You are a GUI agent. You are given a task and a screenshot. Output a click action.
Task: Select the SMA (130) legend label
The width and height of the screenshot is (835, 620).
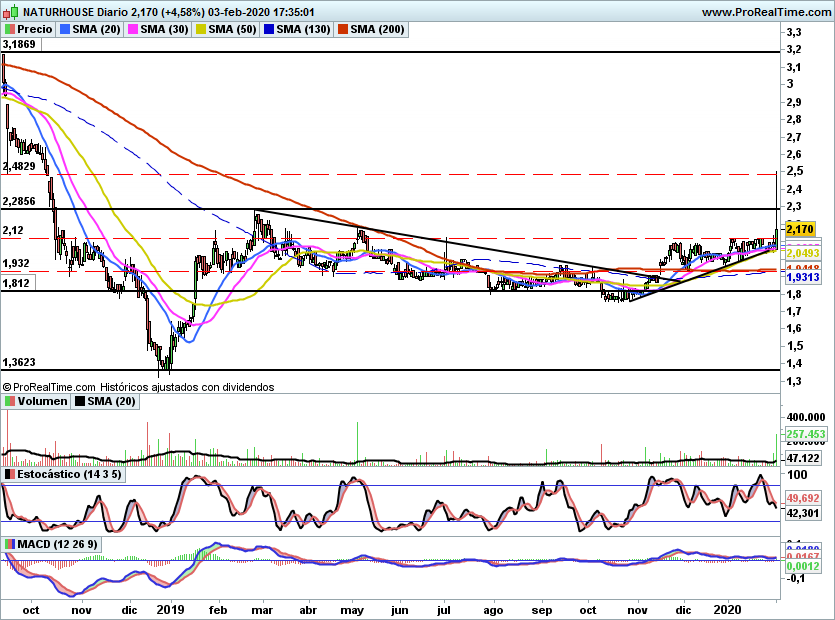coord(303,29)
